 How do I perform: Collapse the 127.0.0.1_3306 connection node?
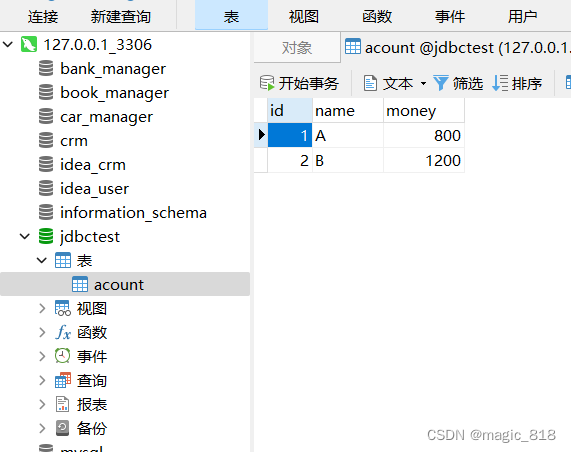(8, 44)
